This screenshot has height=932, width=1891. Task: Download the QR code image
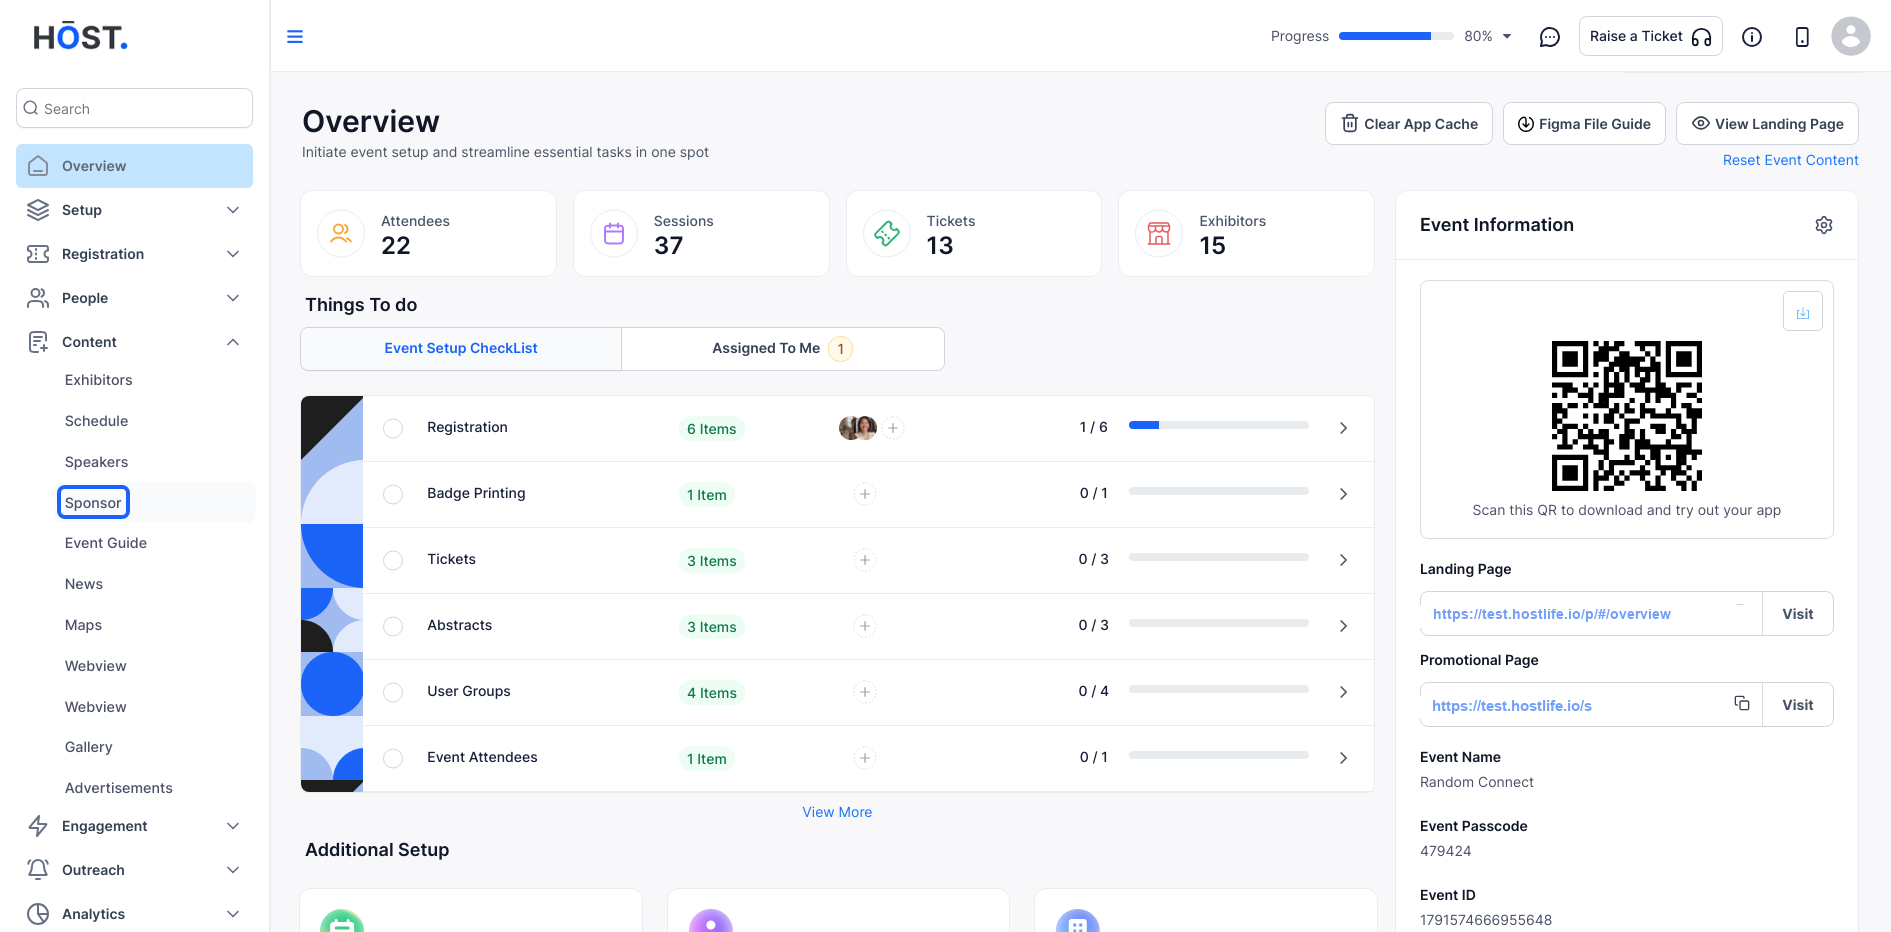[x=1803, y=312]
